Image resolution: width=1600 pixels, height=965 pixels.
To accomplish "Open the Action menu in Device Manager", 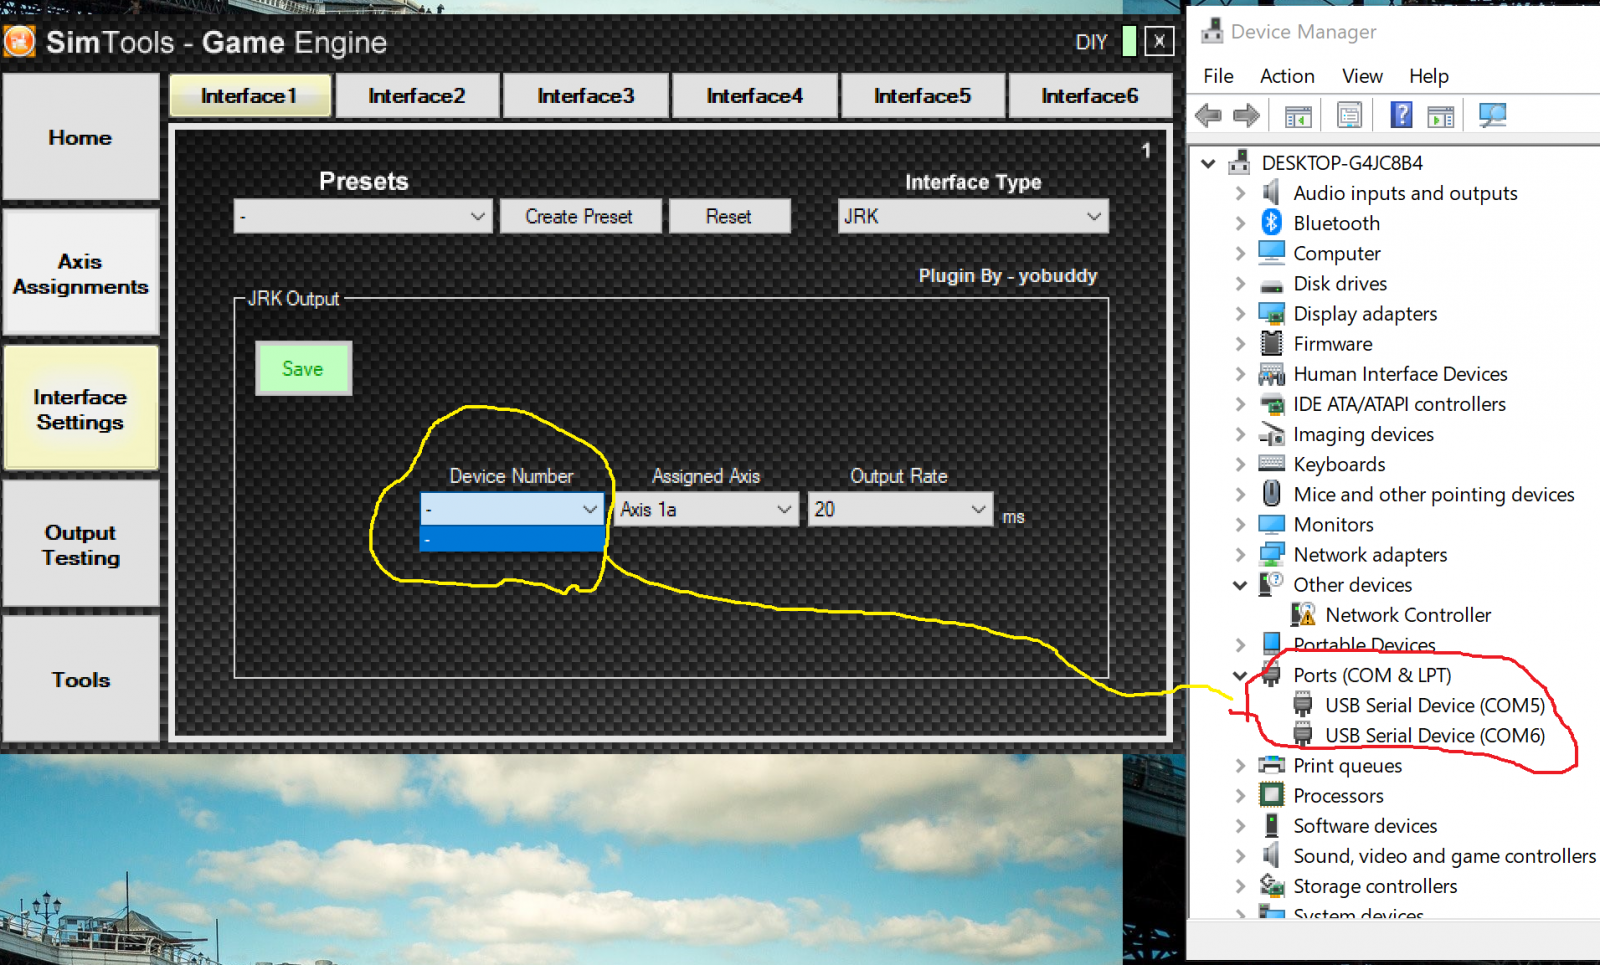I will click(1286, 76).
